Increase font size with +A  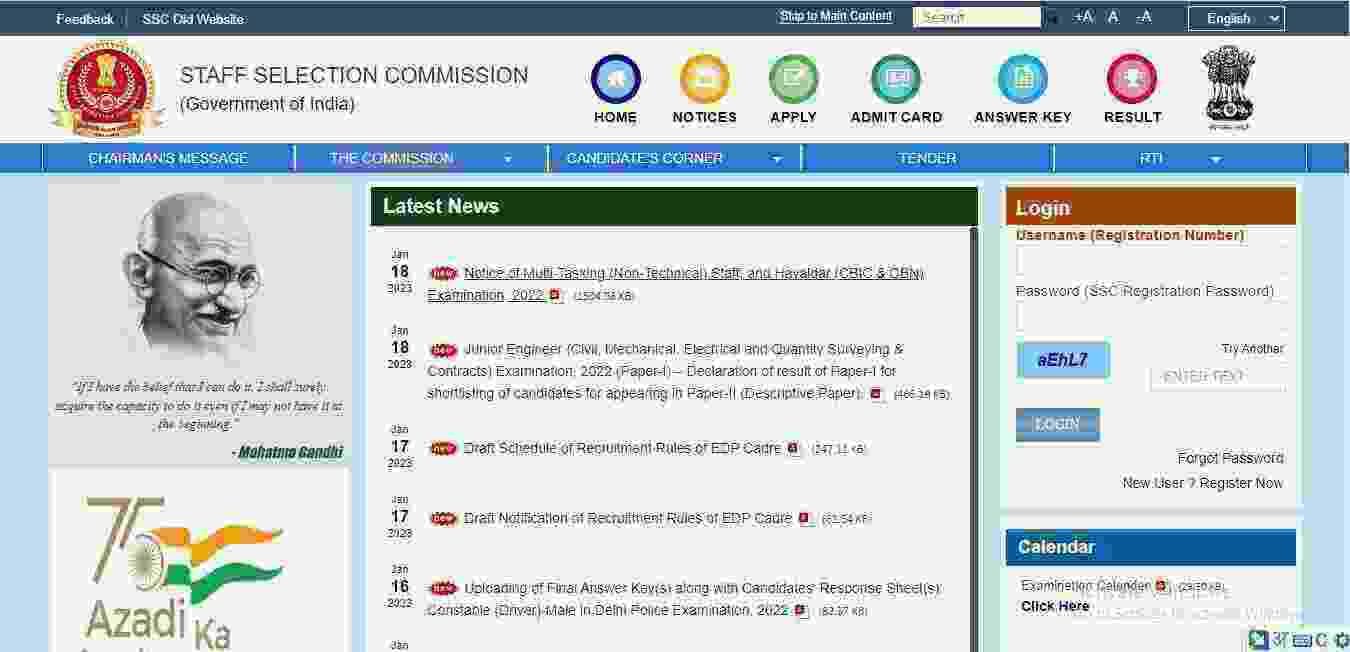click(1084, 17)
